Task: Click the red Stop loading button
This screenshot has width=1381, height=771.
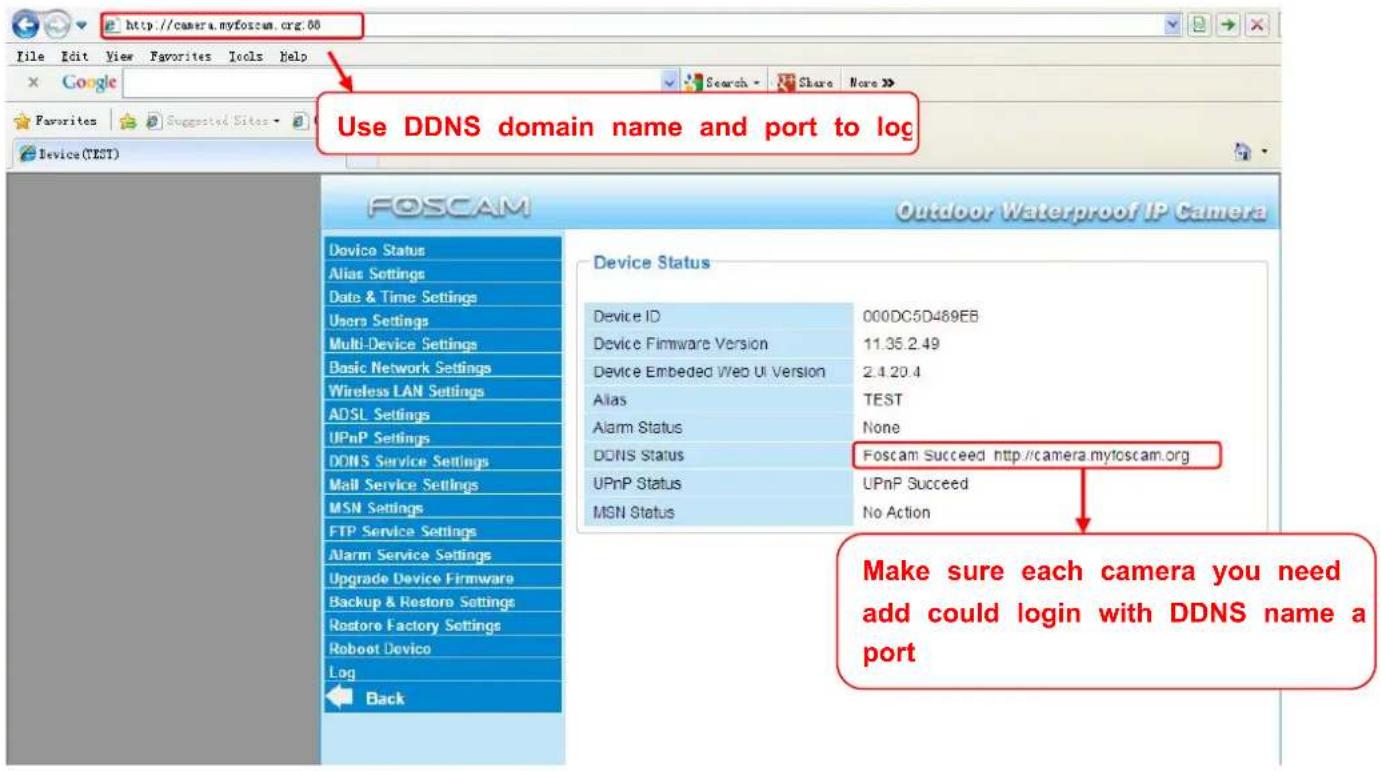Action: click(x=1257, y=26)
